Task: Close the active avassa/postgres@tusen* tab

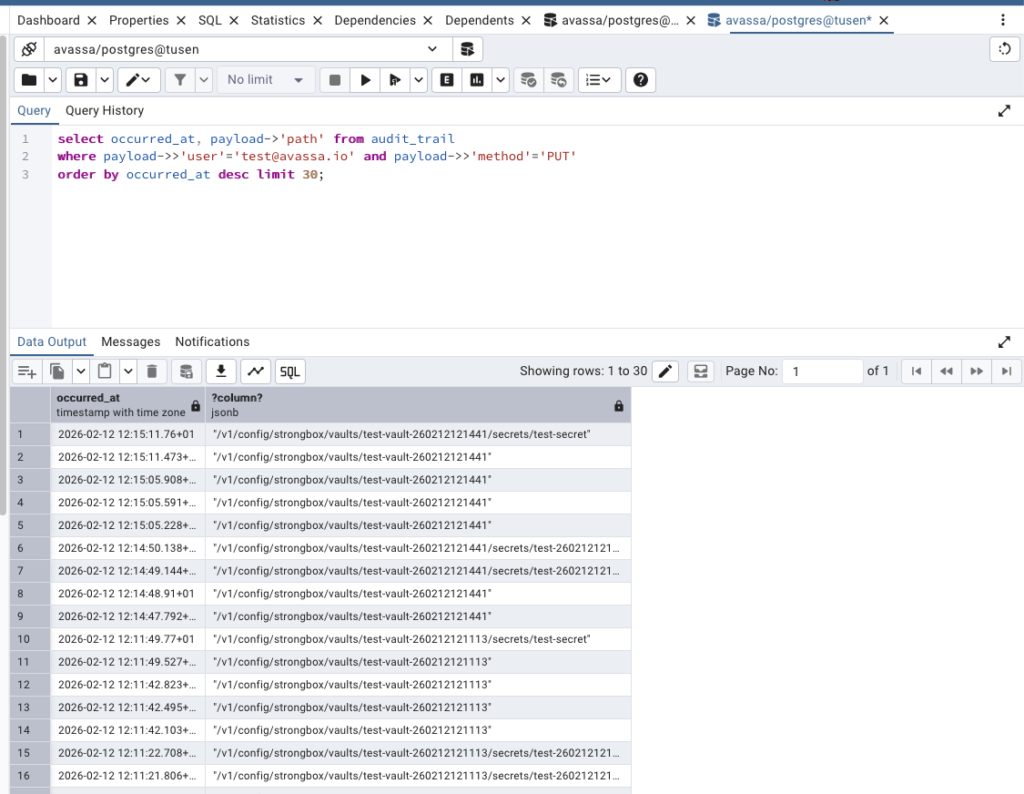Action: click(x=884, y=21)
